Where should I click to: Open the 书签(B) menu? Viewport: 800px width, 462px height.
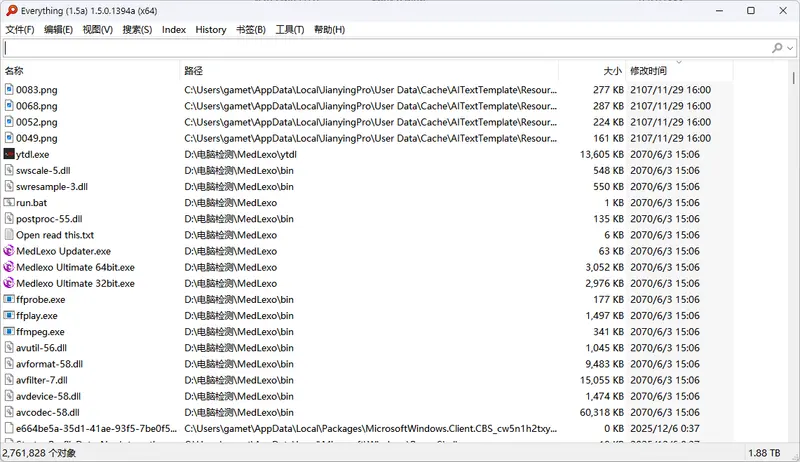[x=251, y=30]
